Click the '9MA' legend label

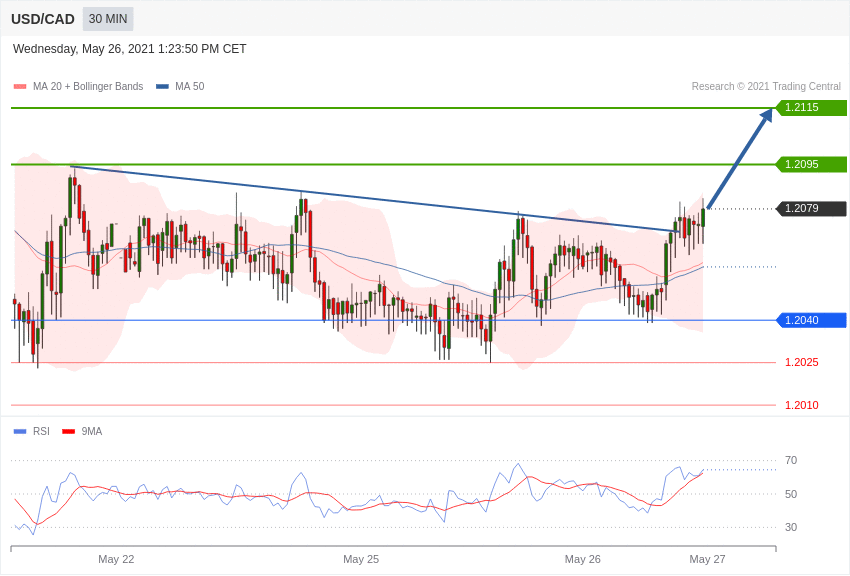[x=92, y=431]
